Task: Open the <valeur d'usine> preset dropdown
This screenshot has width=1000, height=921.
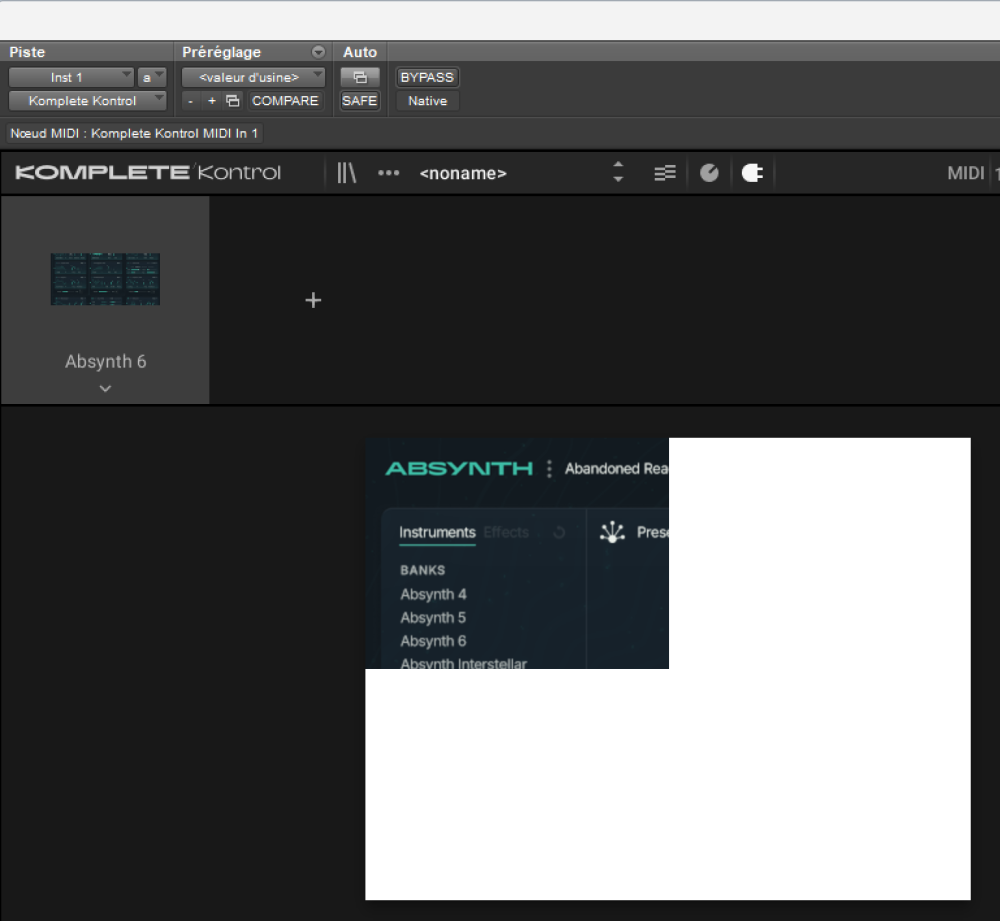Action: point(253,77)
